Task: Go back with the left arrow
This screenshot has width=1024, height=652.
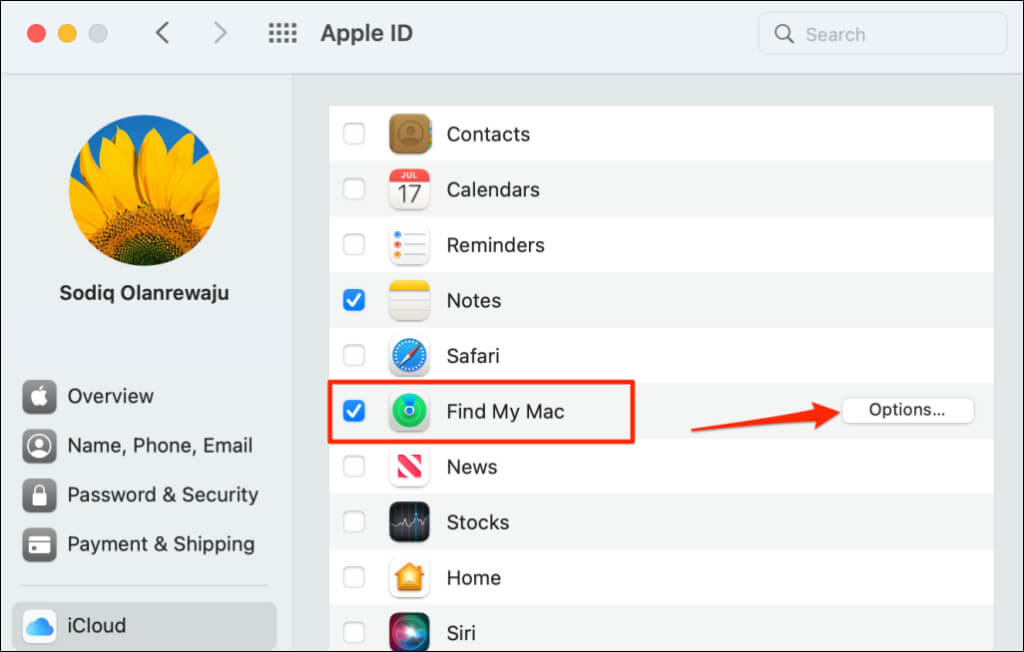Action: [x=163, y=33]
